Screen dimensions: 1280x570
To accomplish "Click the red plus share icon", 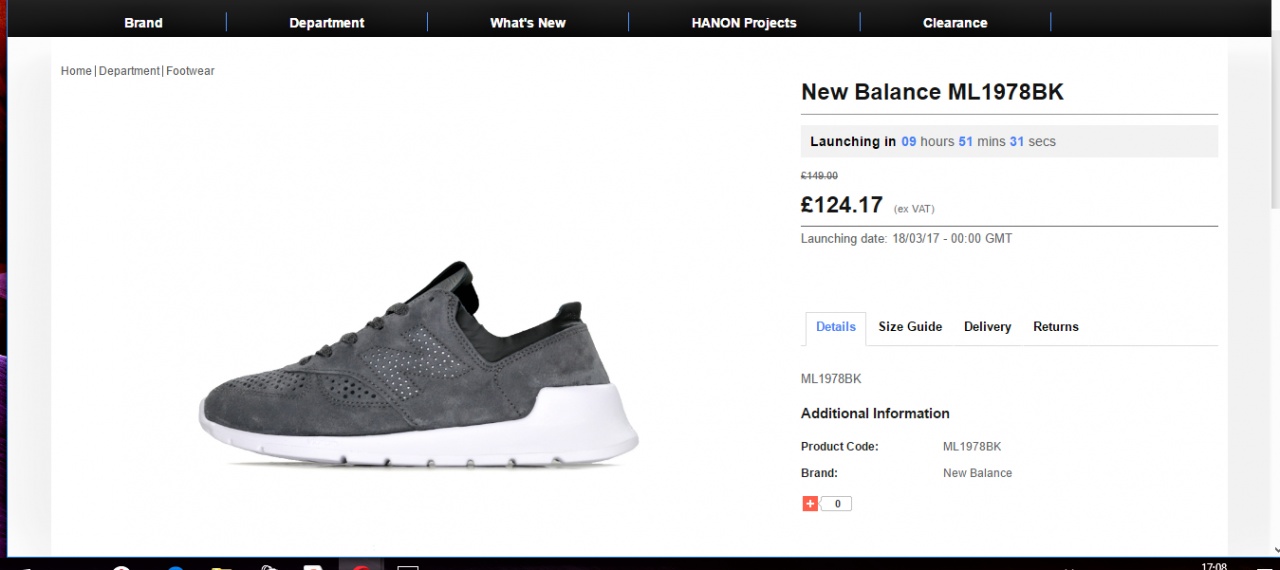I will [810, 504].
